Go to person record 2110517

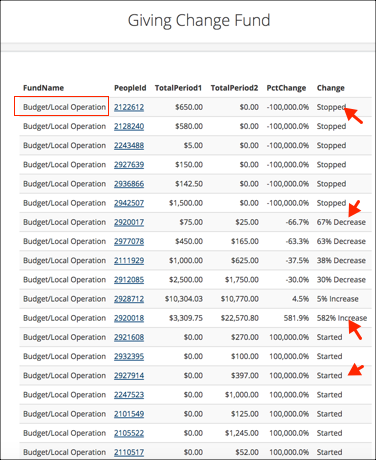click(x=129, y=452)
